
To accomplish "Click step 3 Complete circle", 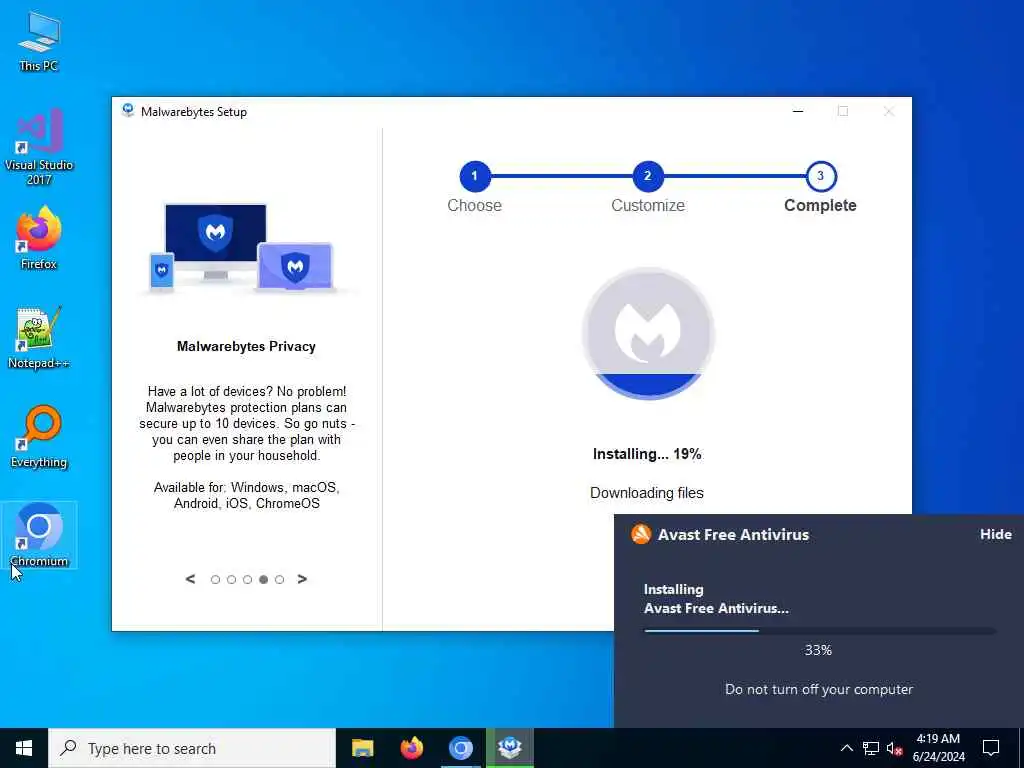I will (820, 176).
